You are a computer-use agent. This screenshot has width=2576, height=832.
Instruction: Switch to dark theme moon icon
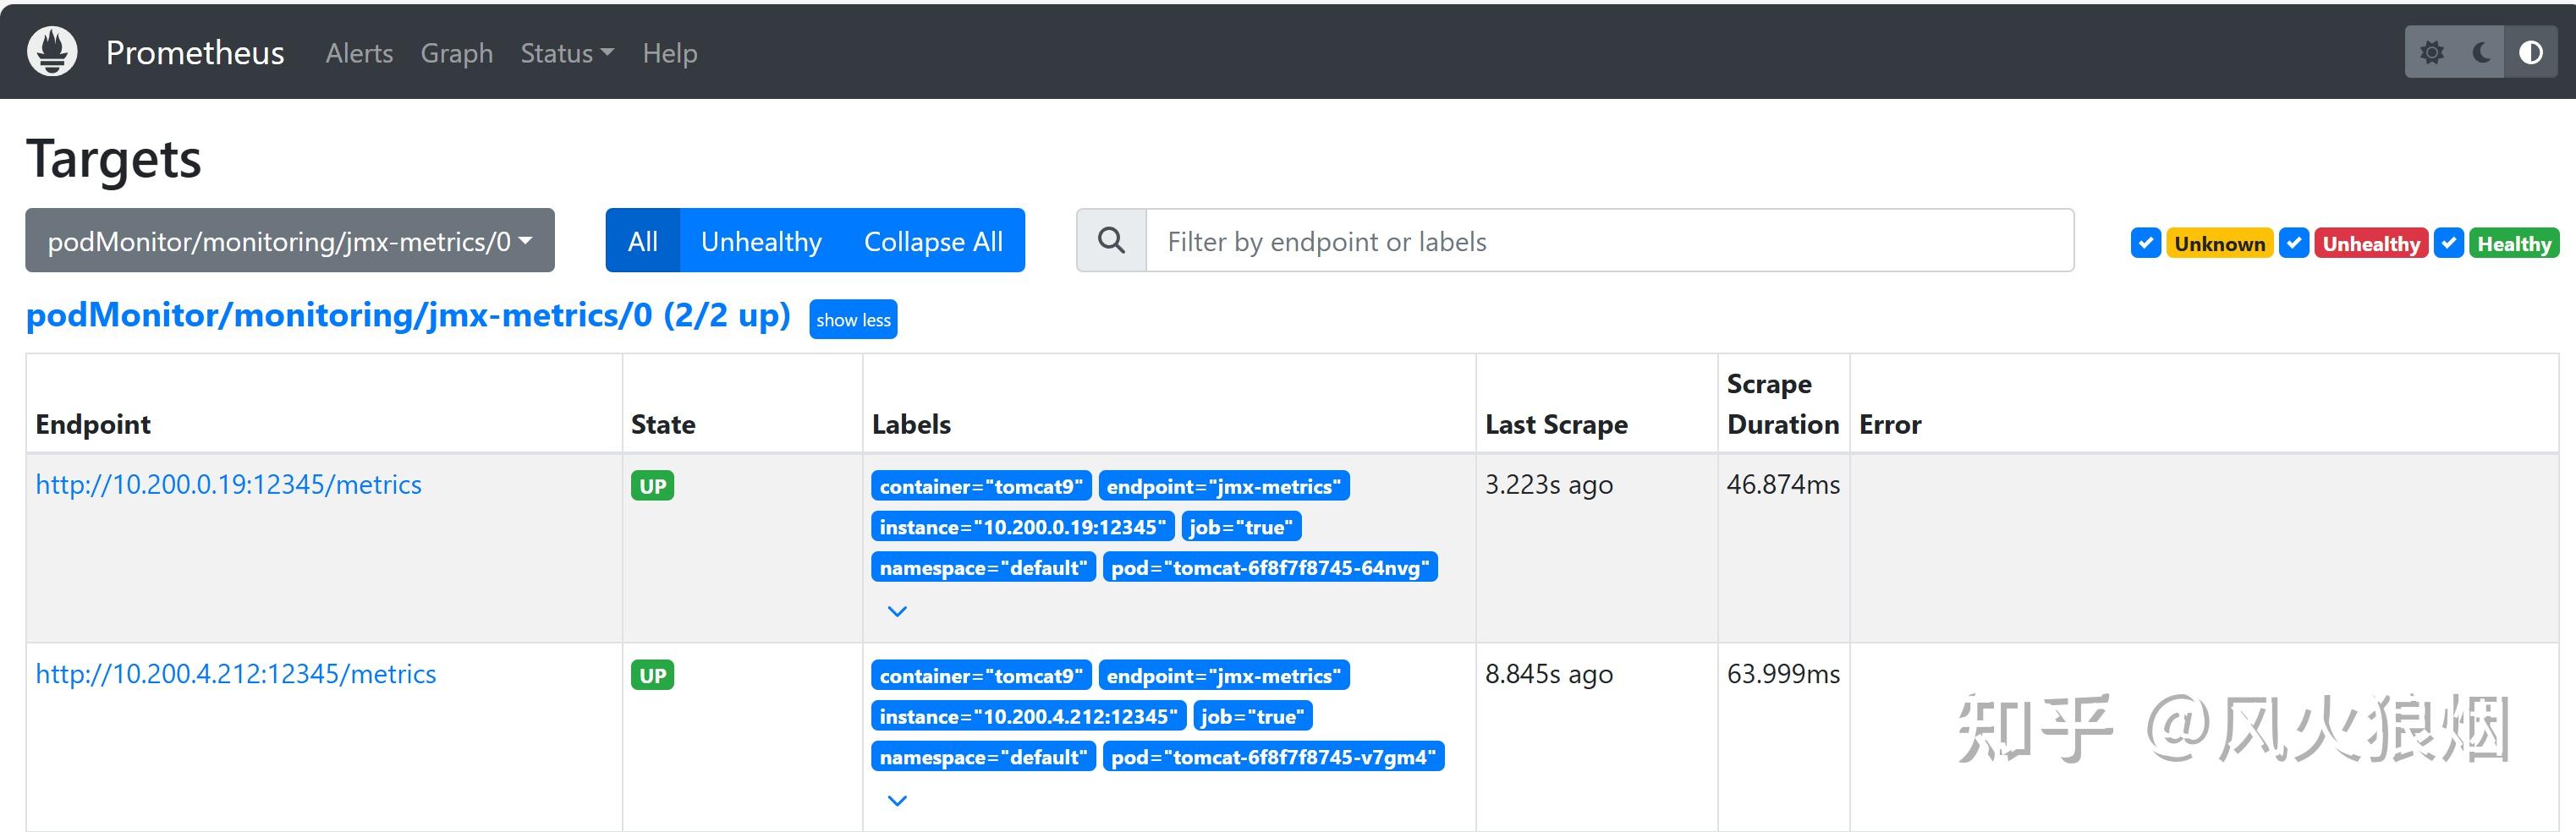tap(2481, 52)
